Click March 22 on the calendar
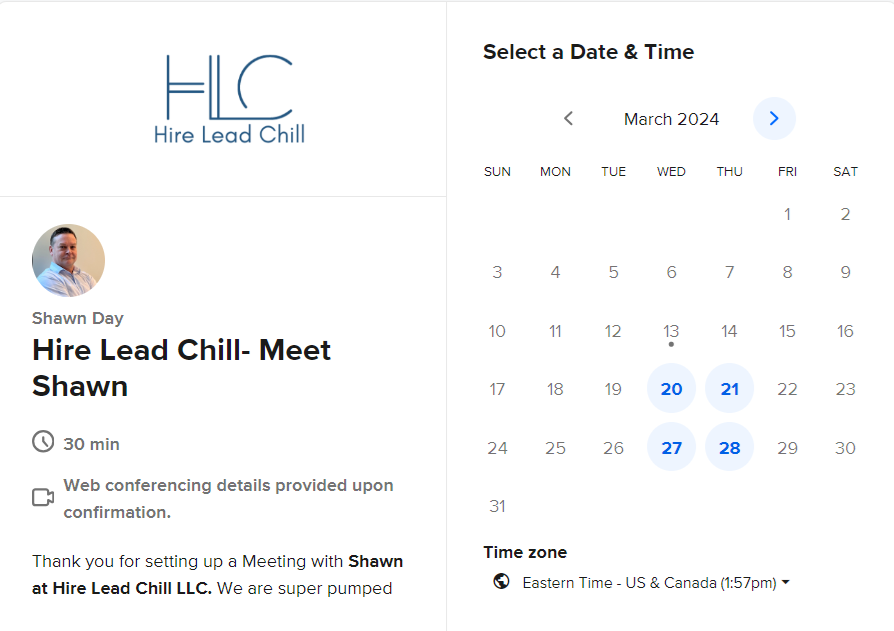 point(787,389)
